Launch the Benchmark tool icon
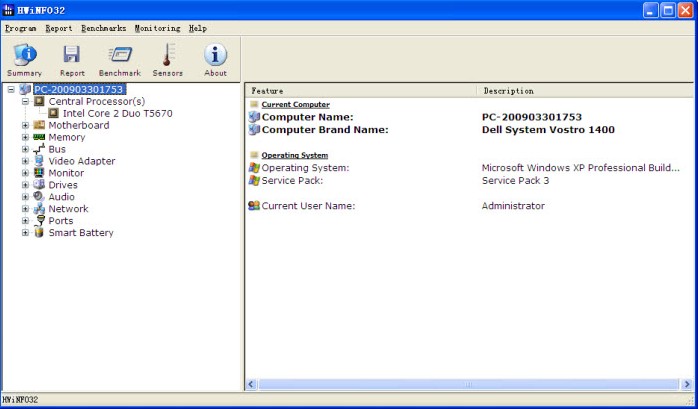The width and height of the screenshot is (698, 409). (x=120, y=59)
